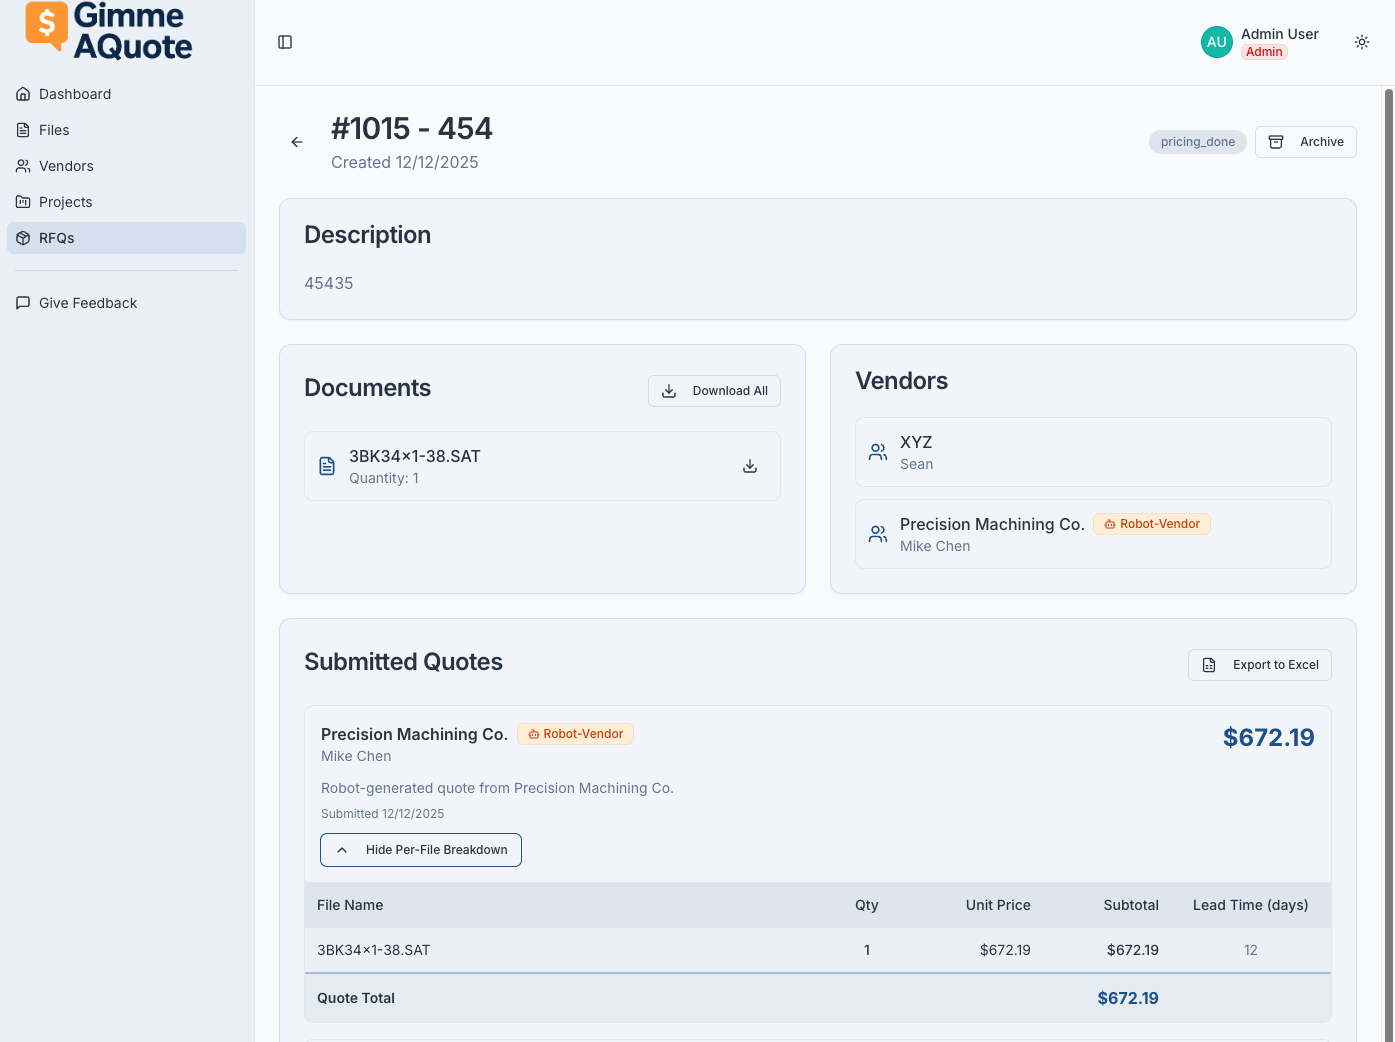This screenshot has height=1042, width=1395.
Task: Navigate to Projects section
Action: [x=65, y=202]
